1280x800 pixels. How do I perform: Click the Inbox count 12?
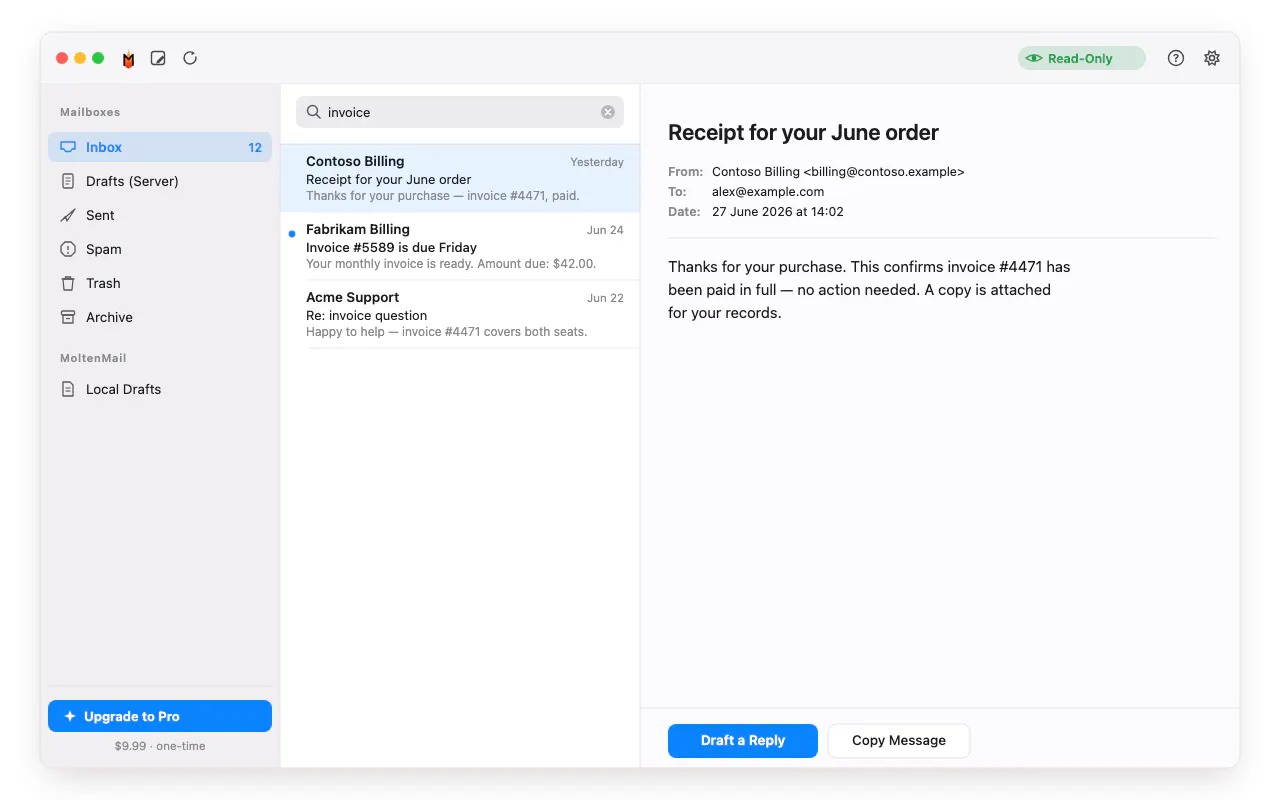click(x=255, y=147)
